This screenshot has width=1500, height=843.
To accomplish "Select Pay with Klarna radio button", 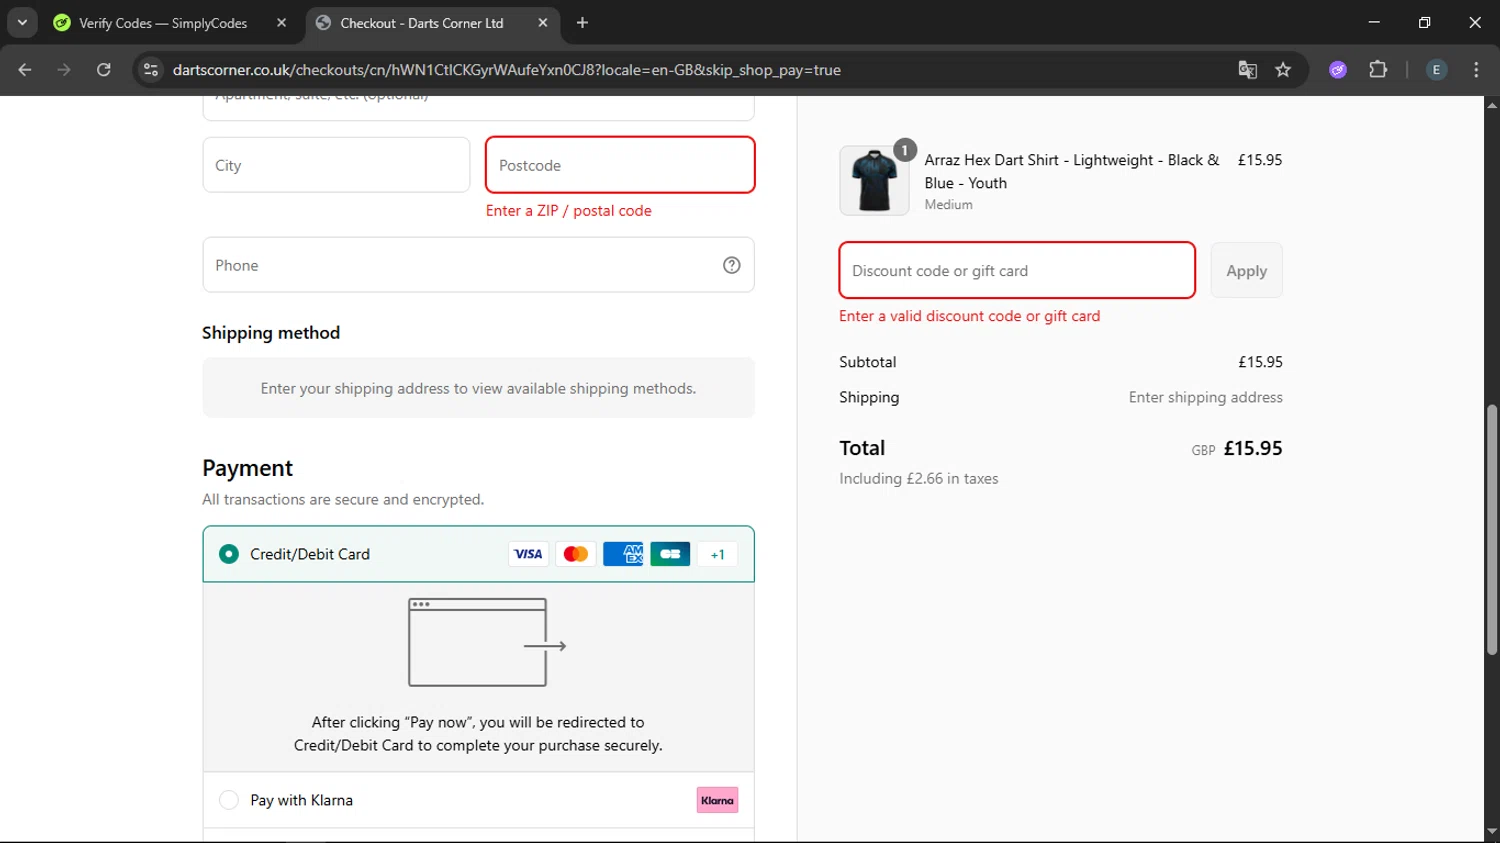I will pos(229,800).
